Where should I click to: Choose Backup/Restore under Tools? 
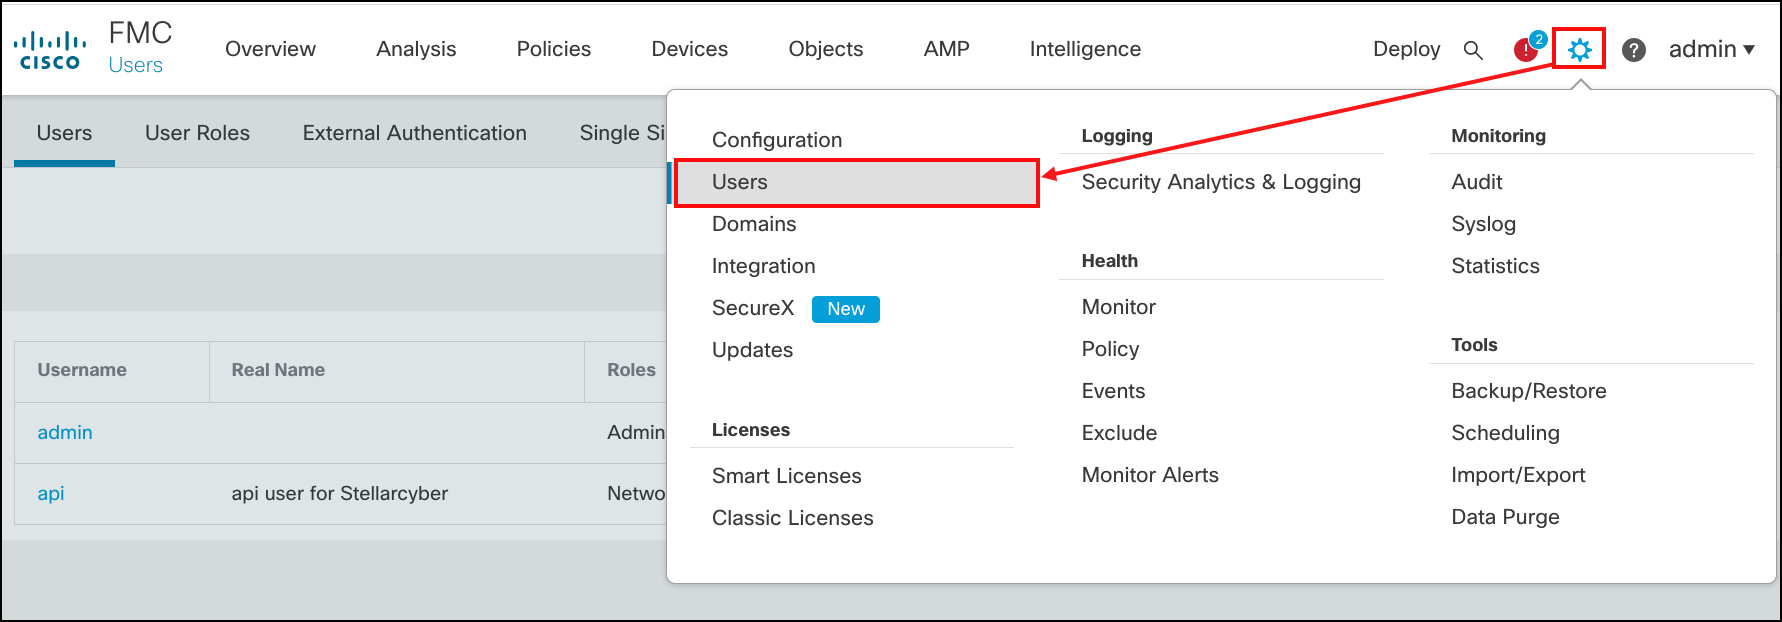tap(1528, 391)
